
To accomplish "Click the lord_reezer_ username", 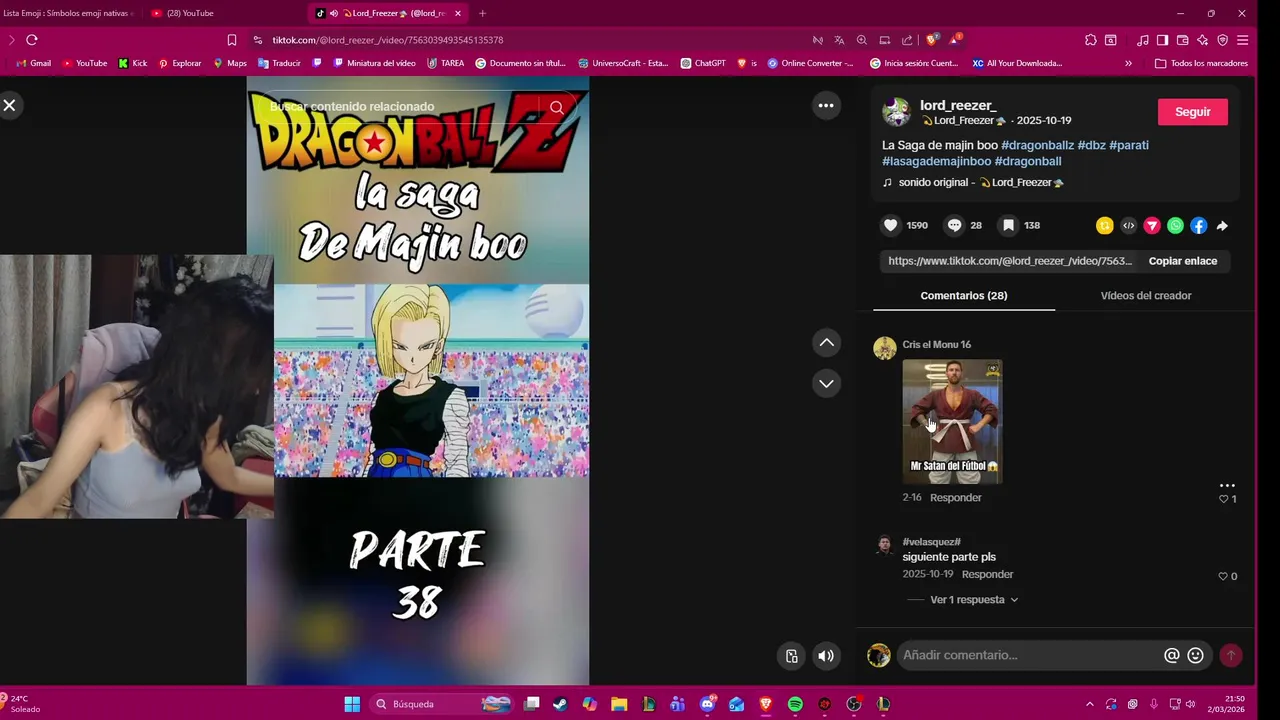I will pos(958,105).
